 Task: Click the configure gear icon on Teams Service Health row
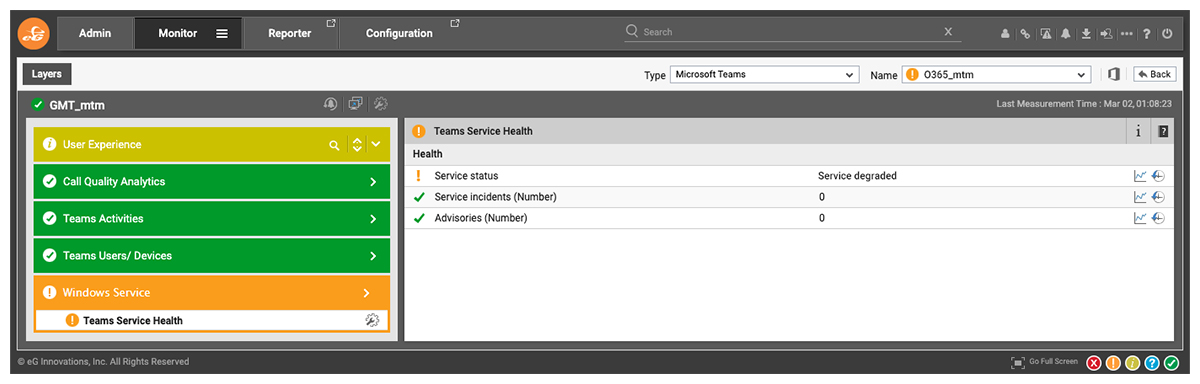372,321
